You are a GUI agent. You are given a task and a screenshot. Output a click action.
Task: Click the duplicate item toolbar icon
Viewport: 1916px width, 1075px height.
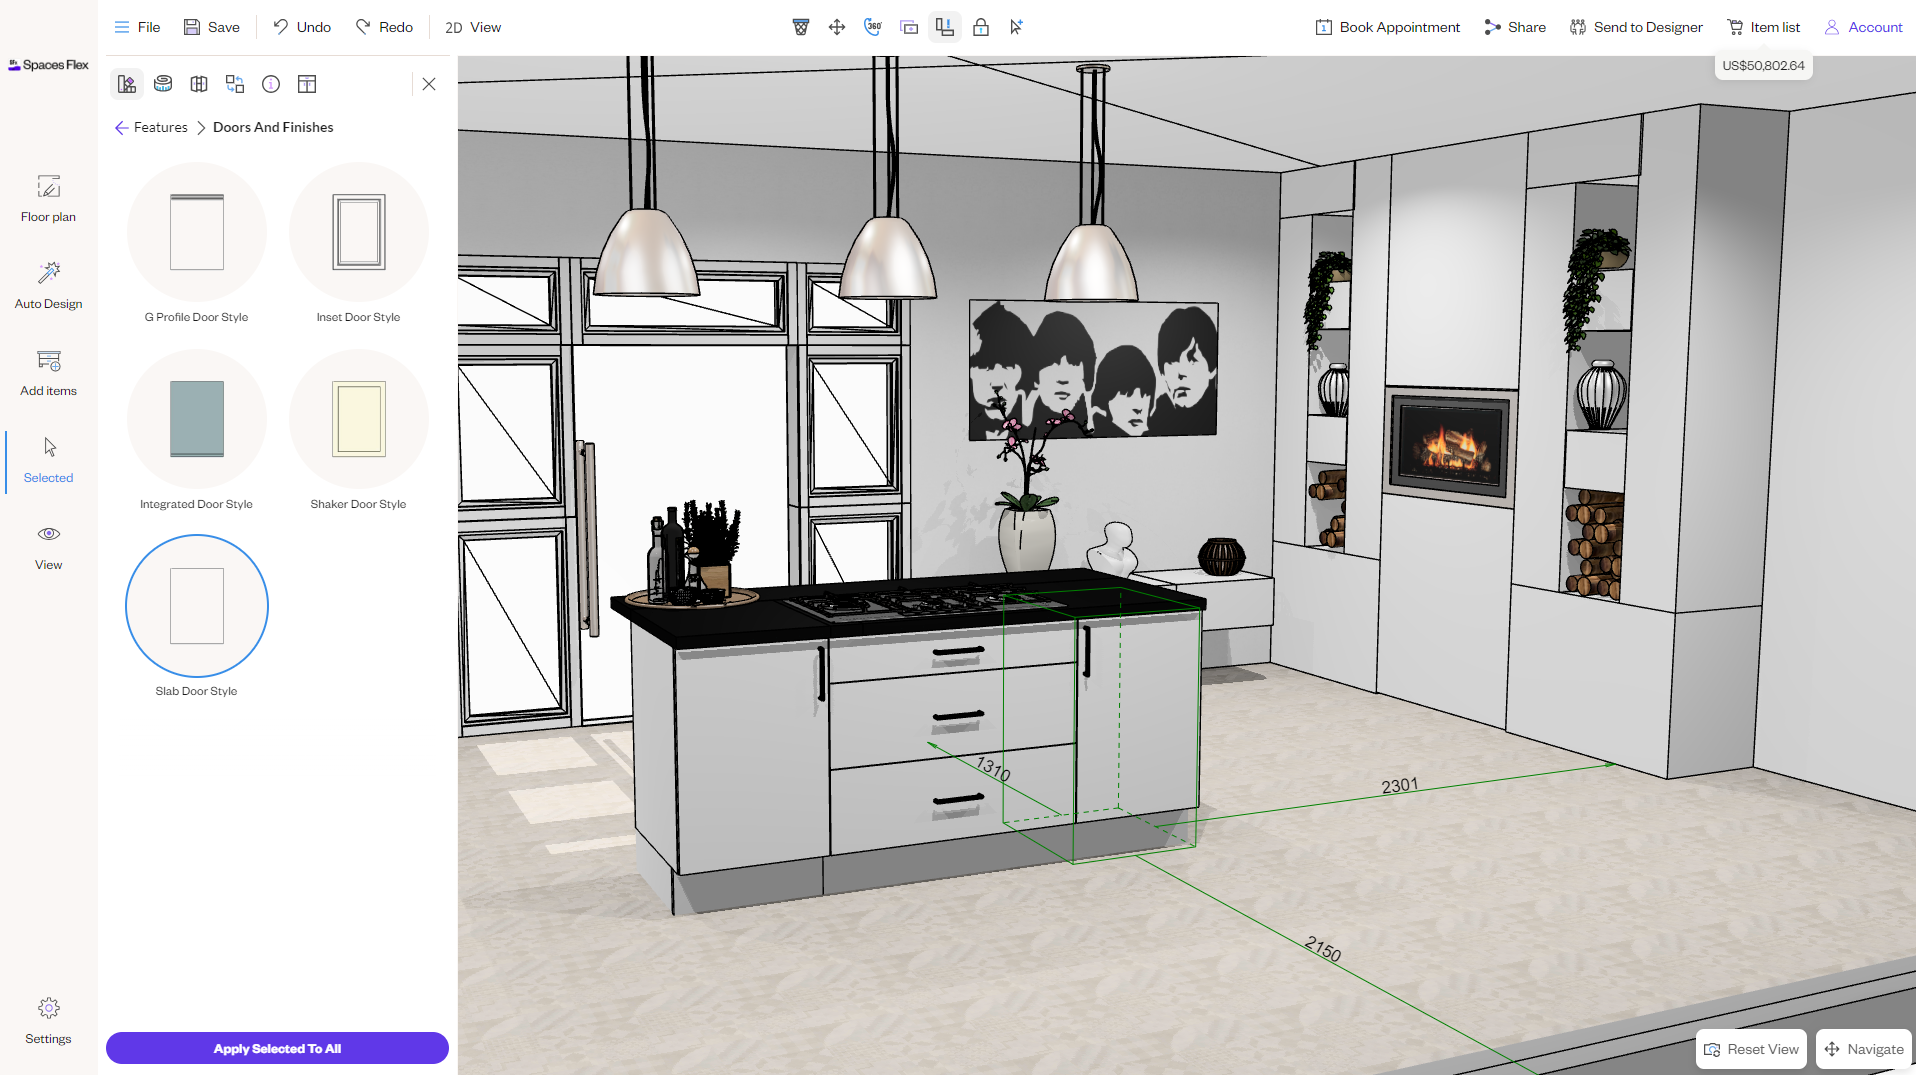click(x=909, y=27)
